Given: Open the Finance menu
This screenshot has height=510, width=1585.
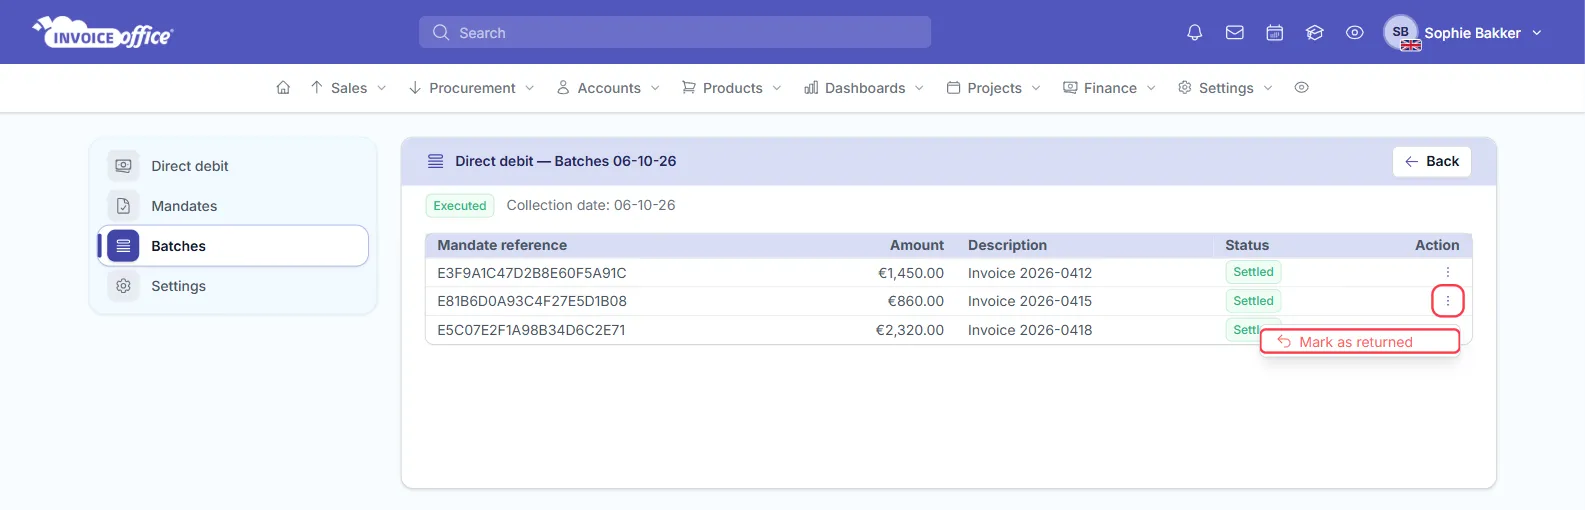Looking at the screenshot, I should point(1109,88).
